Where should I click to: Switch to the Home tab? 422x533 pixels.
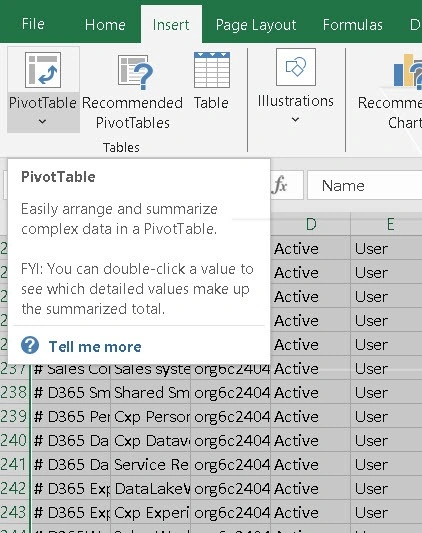point(105,25)
